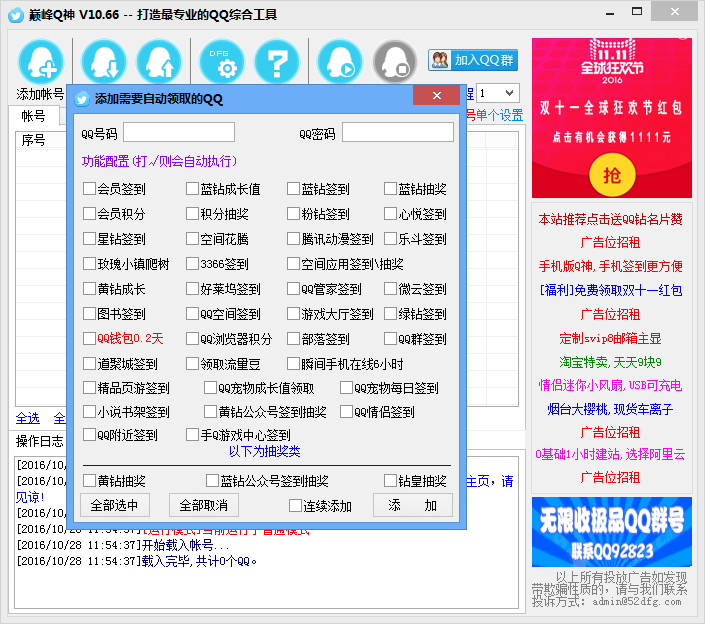This screenshot has height=624, width=705.
Task: Open the [福利]免费领取双十一红包 link
Action: tap(611, 290)
